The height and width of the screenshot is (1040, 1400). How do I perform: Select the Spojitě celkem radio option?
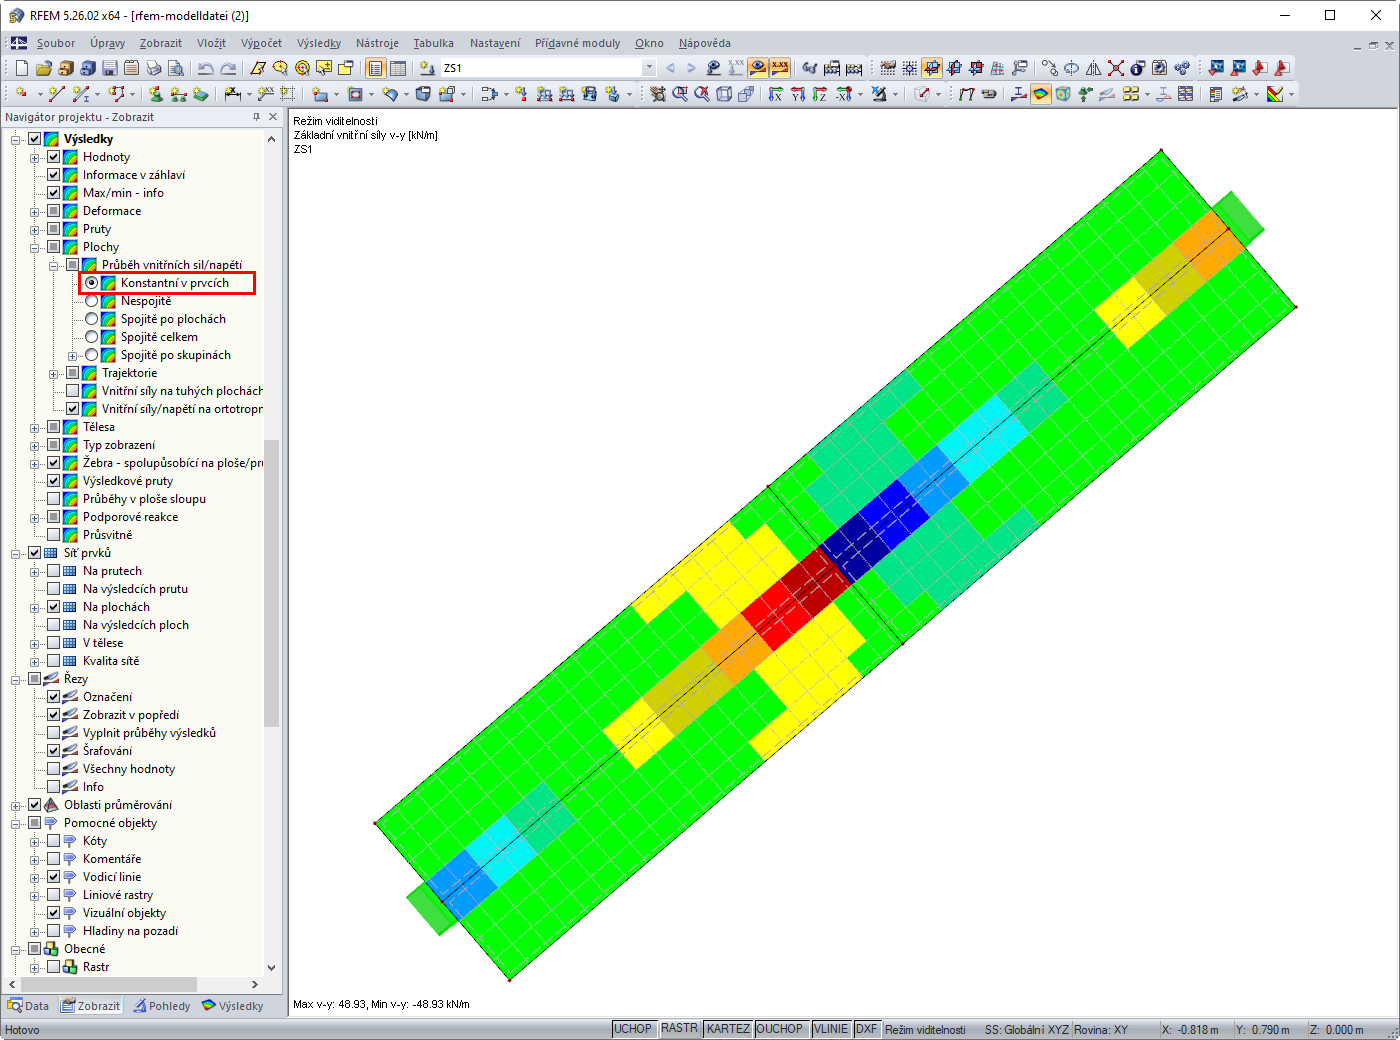tap(92, 337)
